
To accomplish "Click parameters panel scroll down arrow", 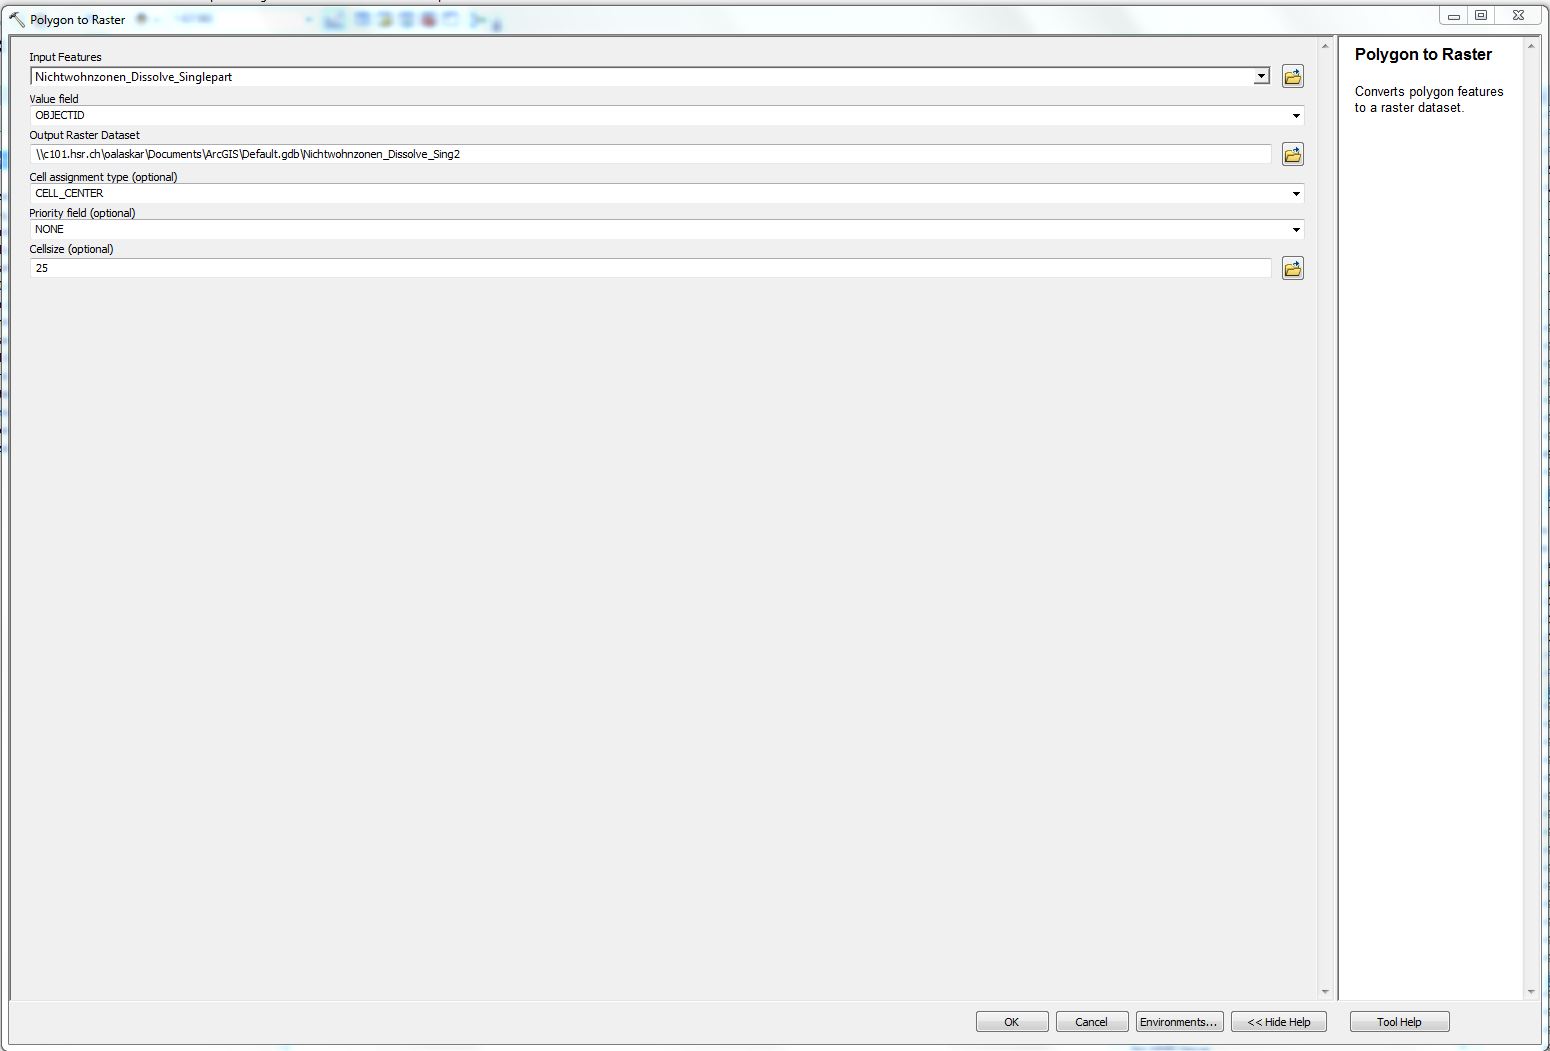I will (x=1325, y=992).
